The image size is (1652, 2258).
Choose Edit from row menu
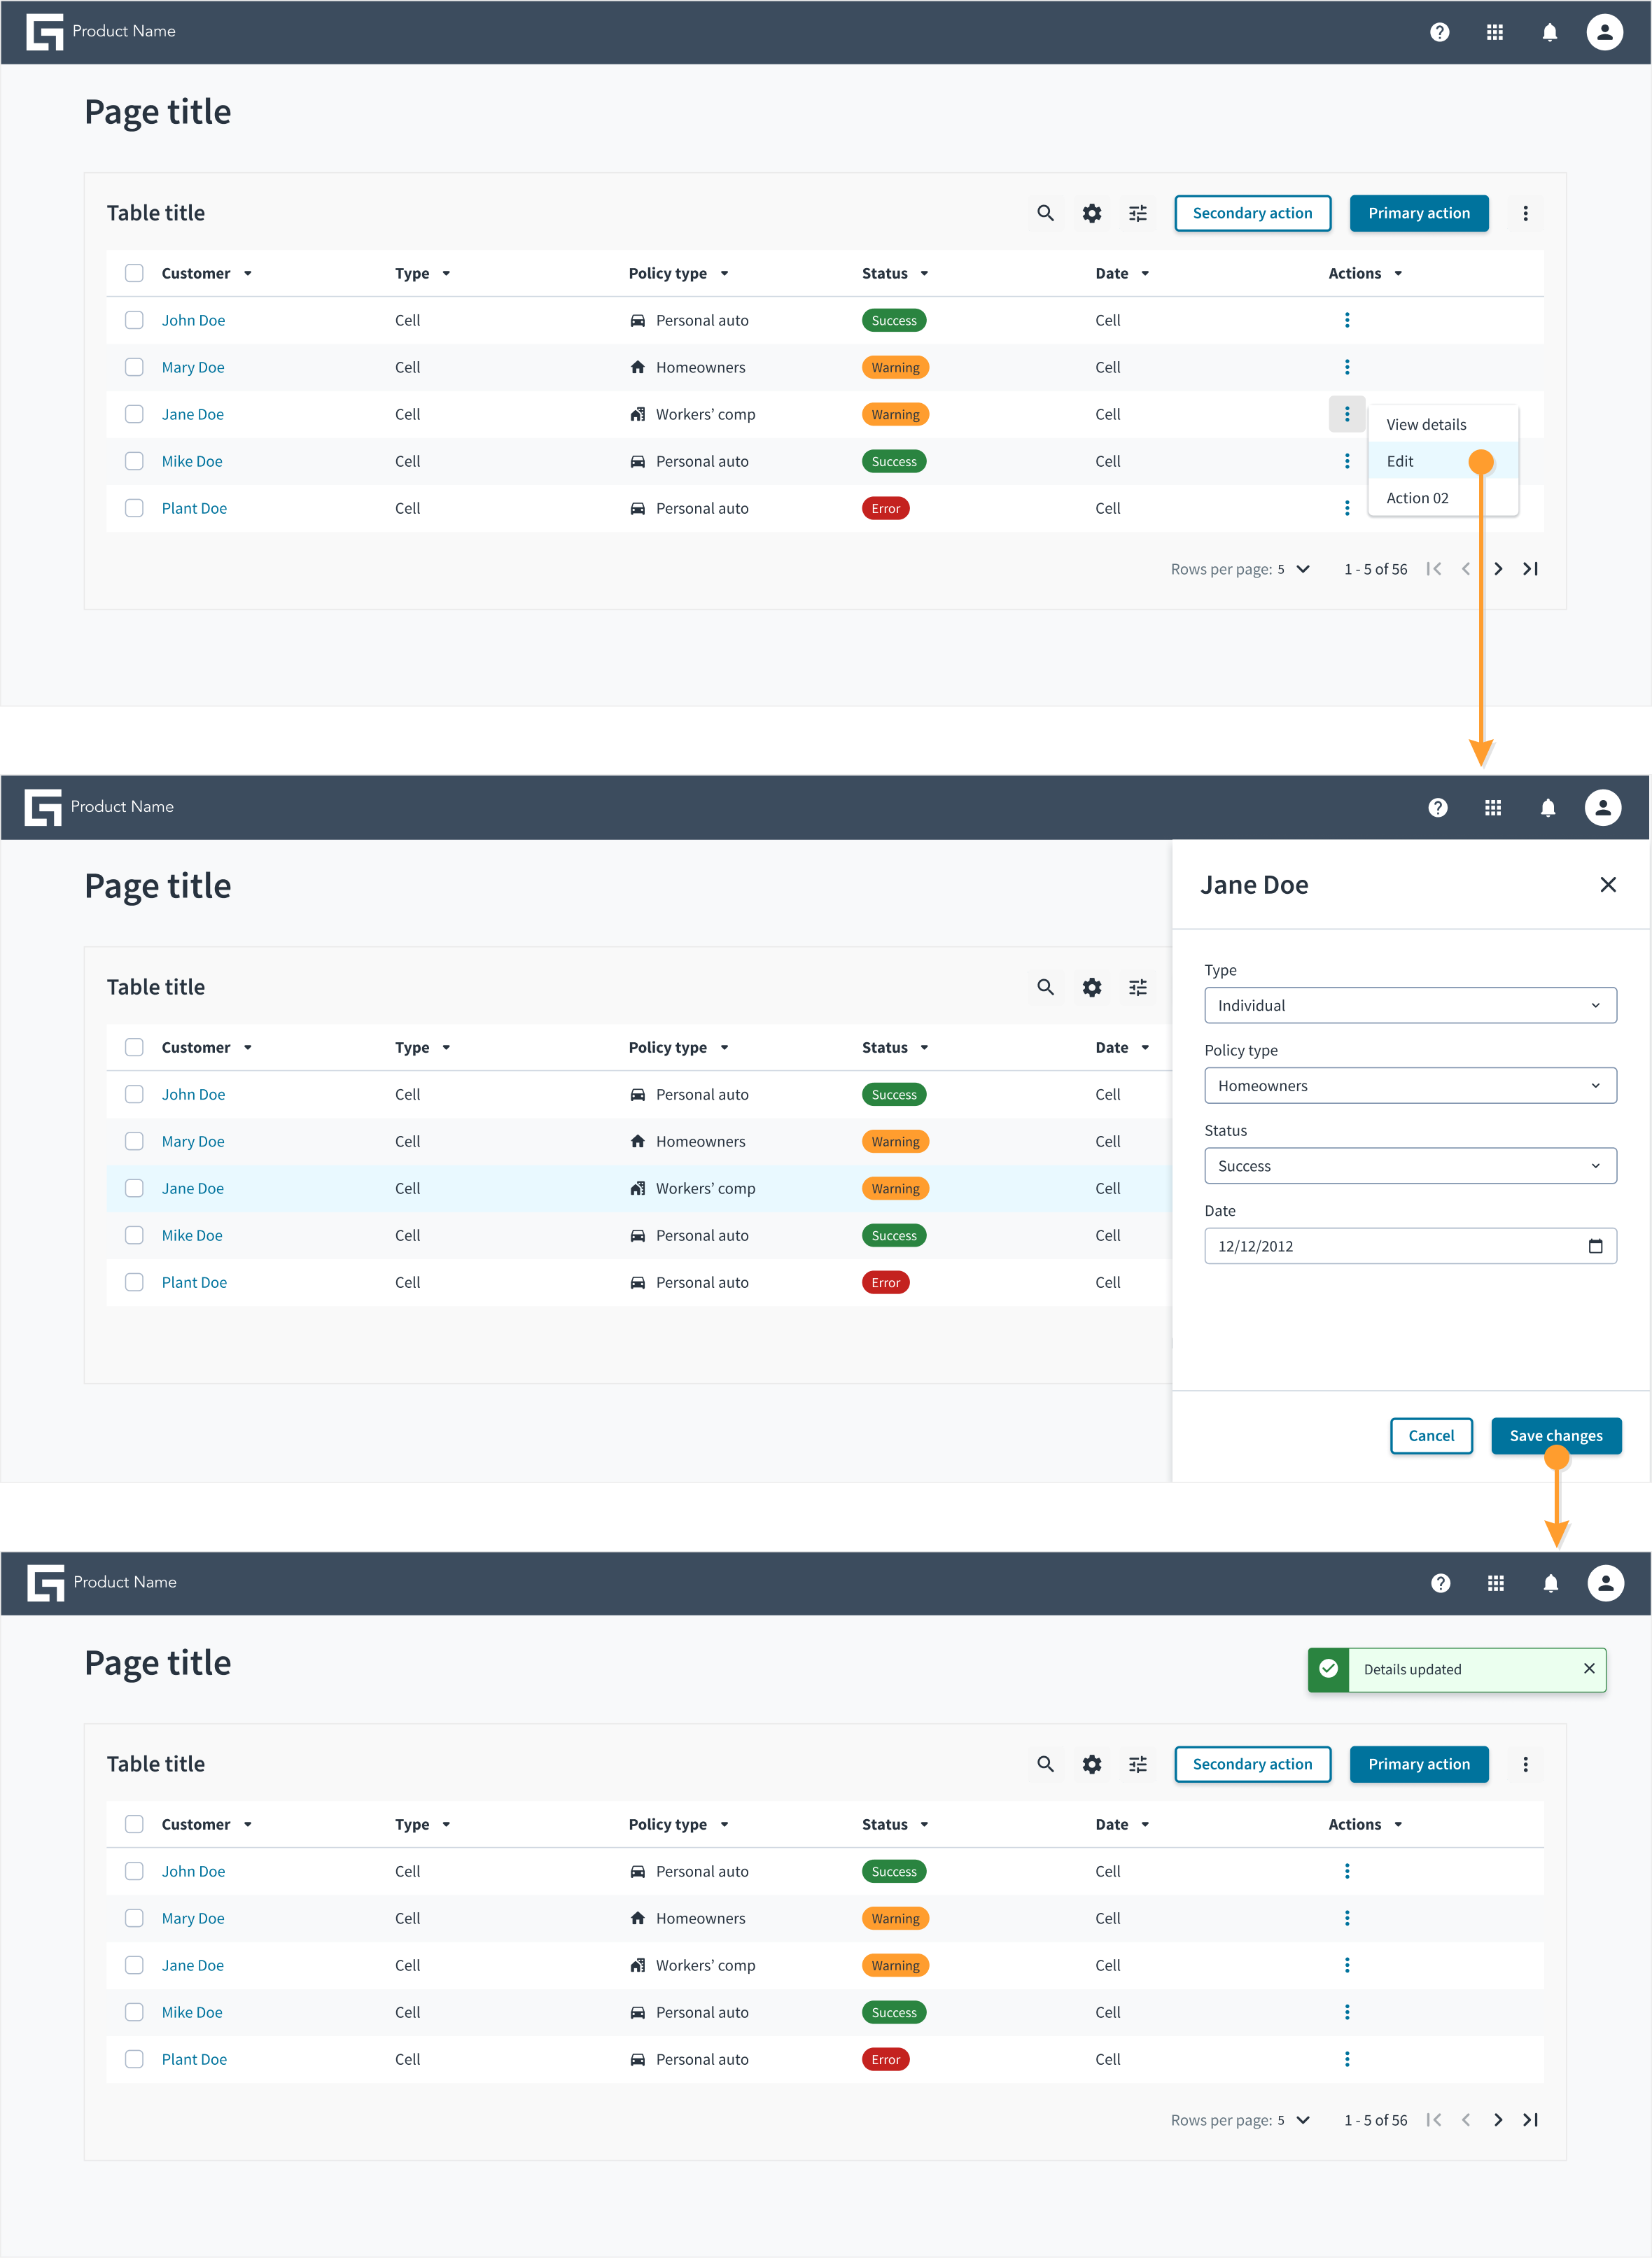click(1442, 461)
